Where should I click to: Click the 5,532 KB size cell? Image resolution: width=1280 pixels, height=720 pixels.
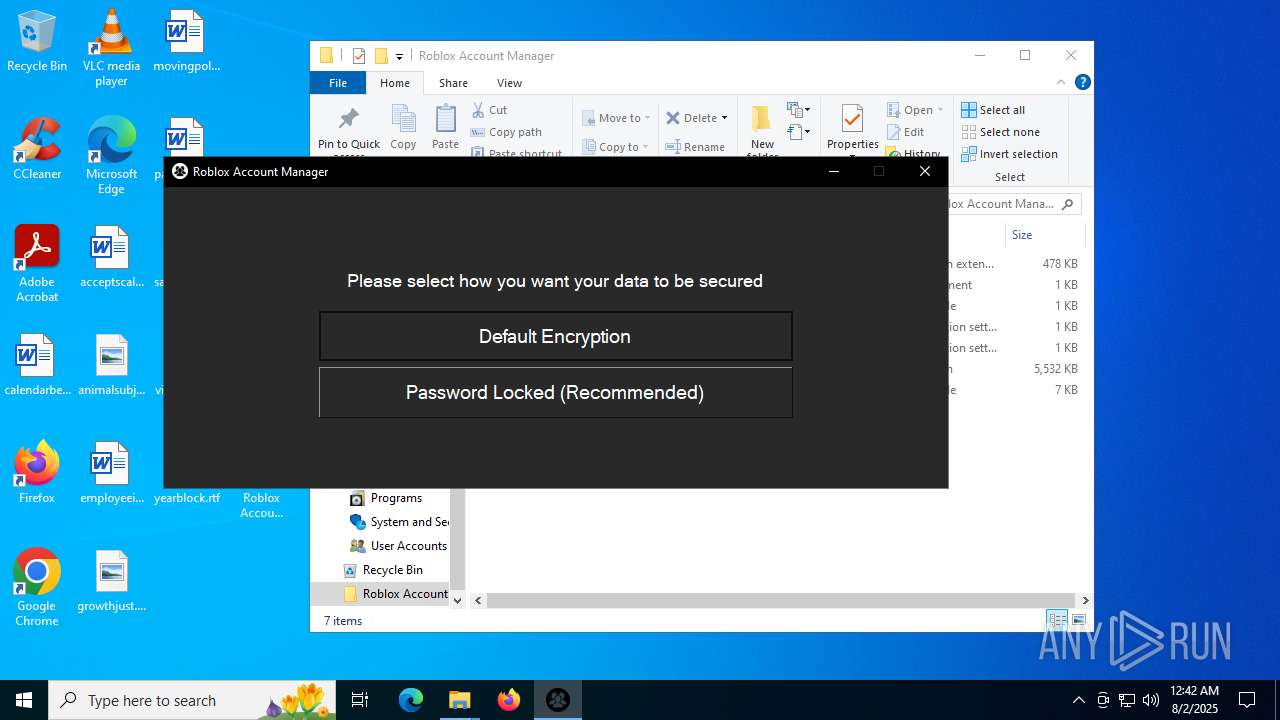point(1055,369)
